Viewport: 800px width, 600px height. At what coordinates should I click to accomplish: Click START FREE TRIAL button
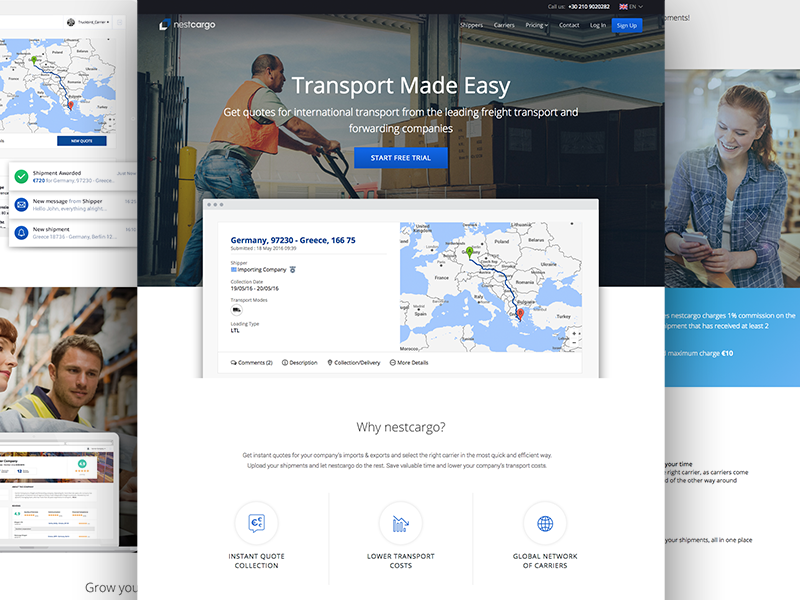click(x=401, y=158)
